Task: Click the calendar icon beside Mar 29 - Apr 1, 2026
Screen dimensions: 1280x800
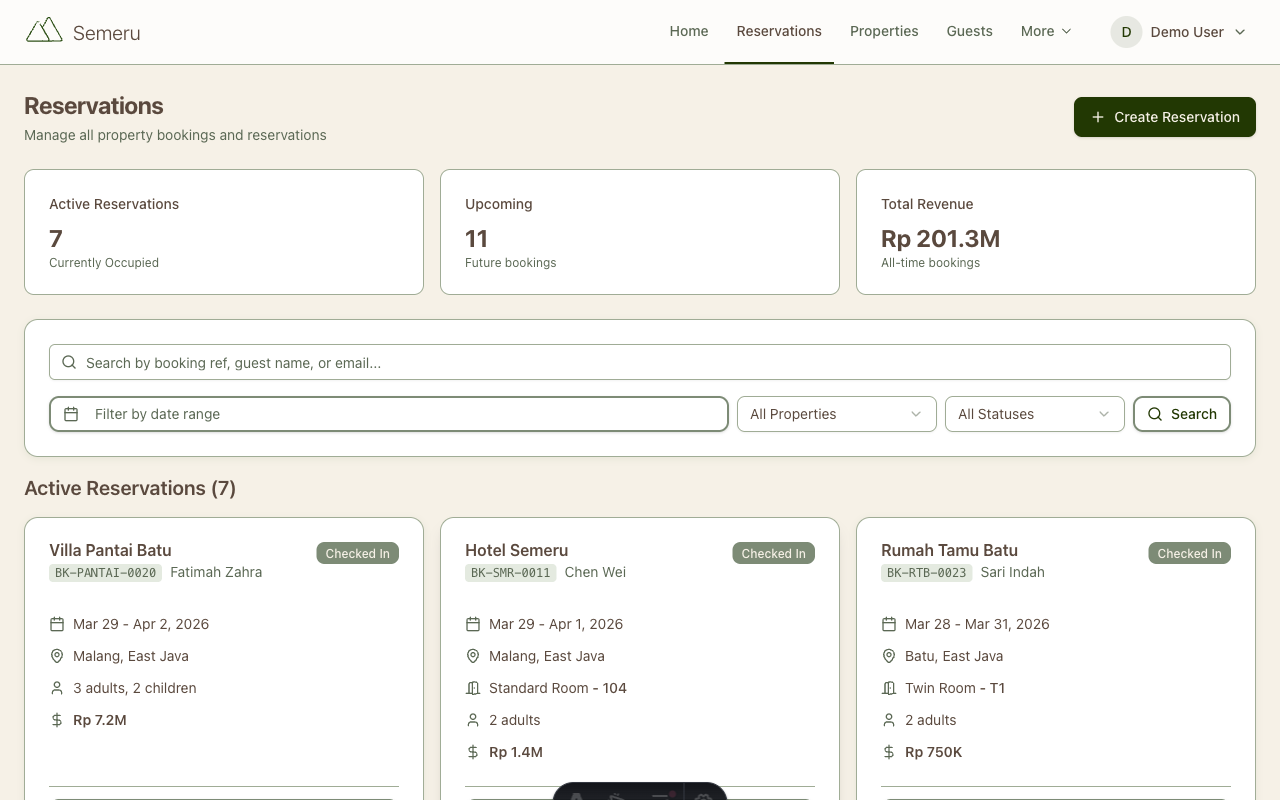Action: (473, 624)
